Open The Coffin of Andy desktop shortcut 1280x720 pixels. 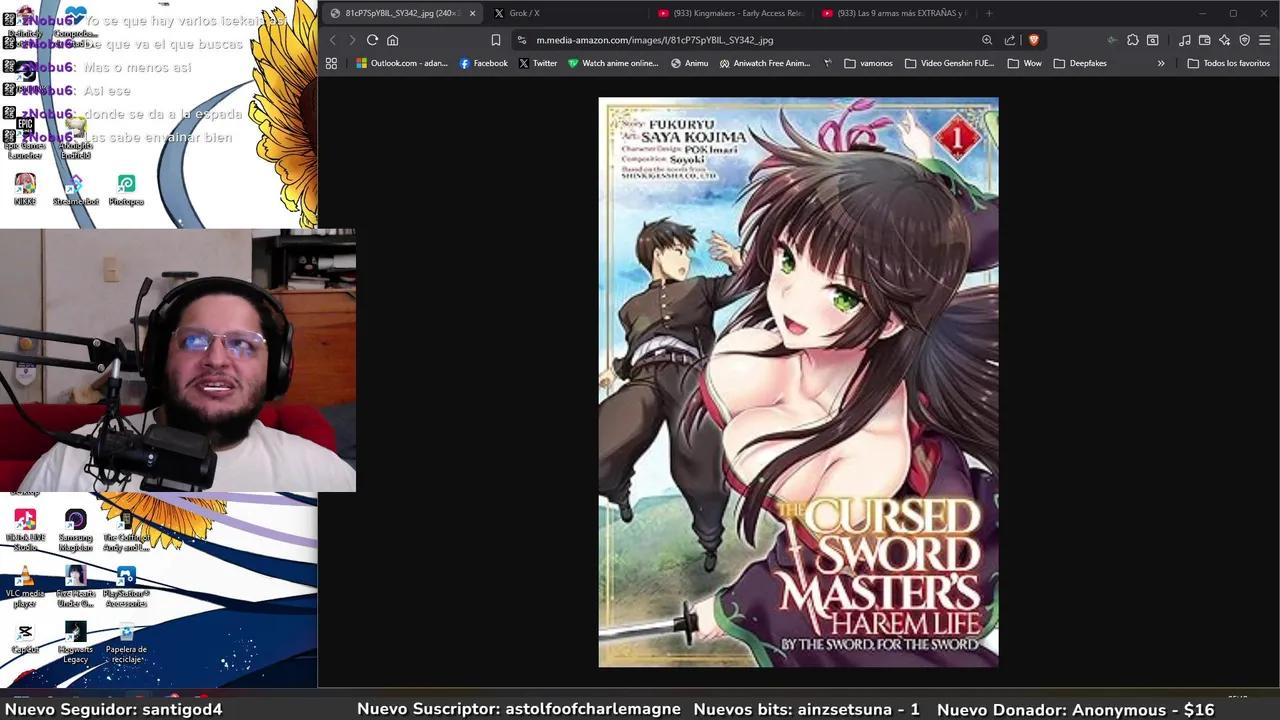[126, 530]
